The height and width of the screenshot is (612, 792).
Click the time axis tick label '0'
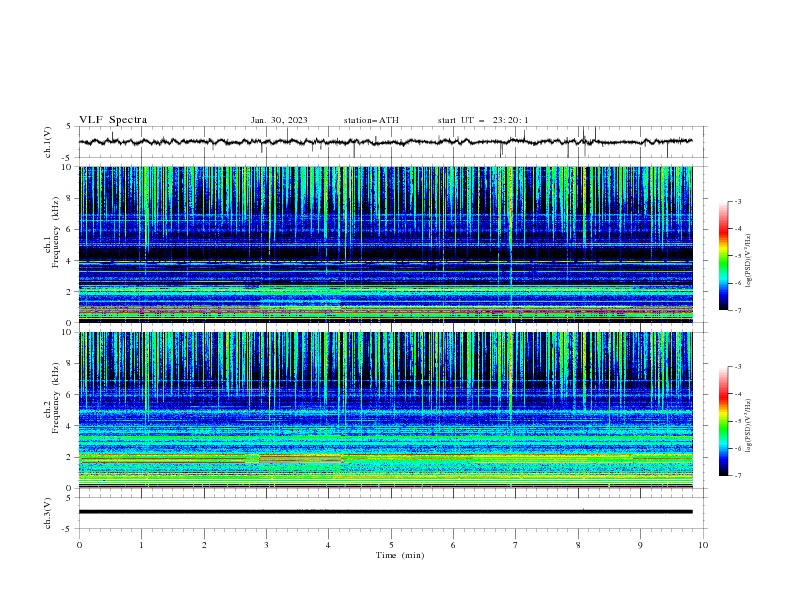(x=79, y=545)
